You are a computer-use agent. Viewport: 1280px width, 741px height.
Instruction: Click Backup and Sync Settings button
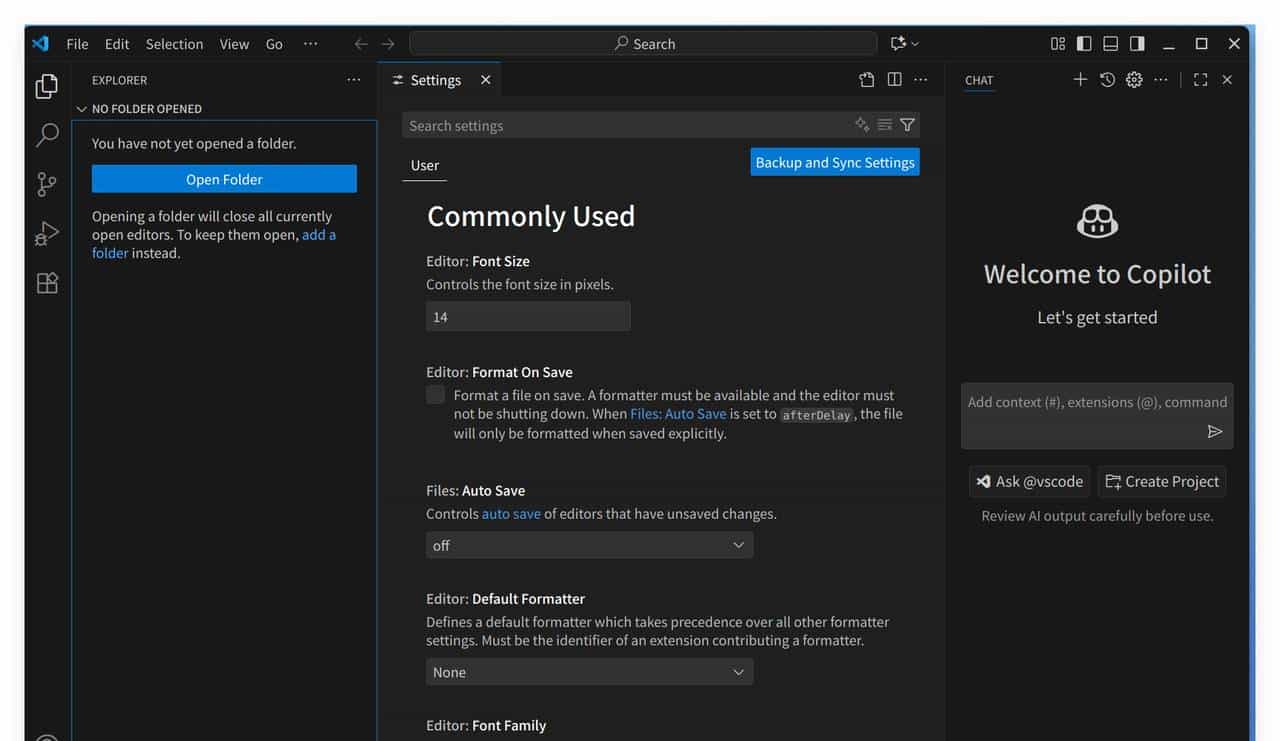pos(834,162)
